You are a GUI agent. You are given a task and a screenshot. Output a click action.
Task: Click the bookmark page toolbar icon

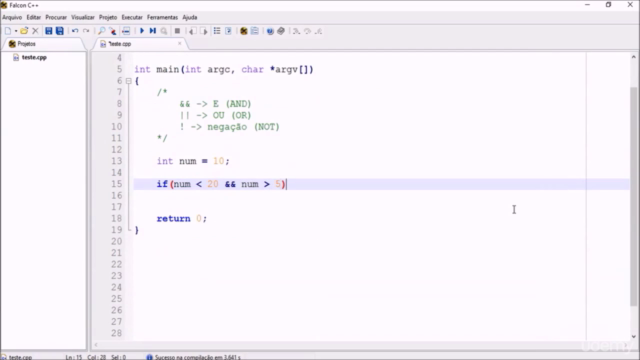tap(229, 31)
